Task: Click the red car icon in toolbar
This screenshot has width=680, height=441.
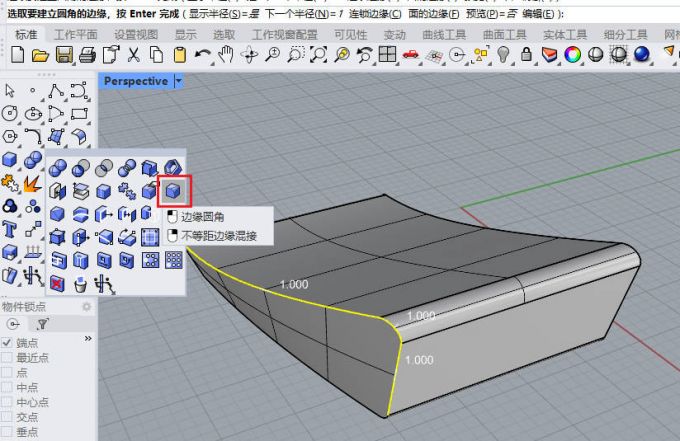Action: coord(410,55)
